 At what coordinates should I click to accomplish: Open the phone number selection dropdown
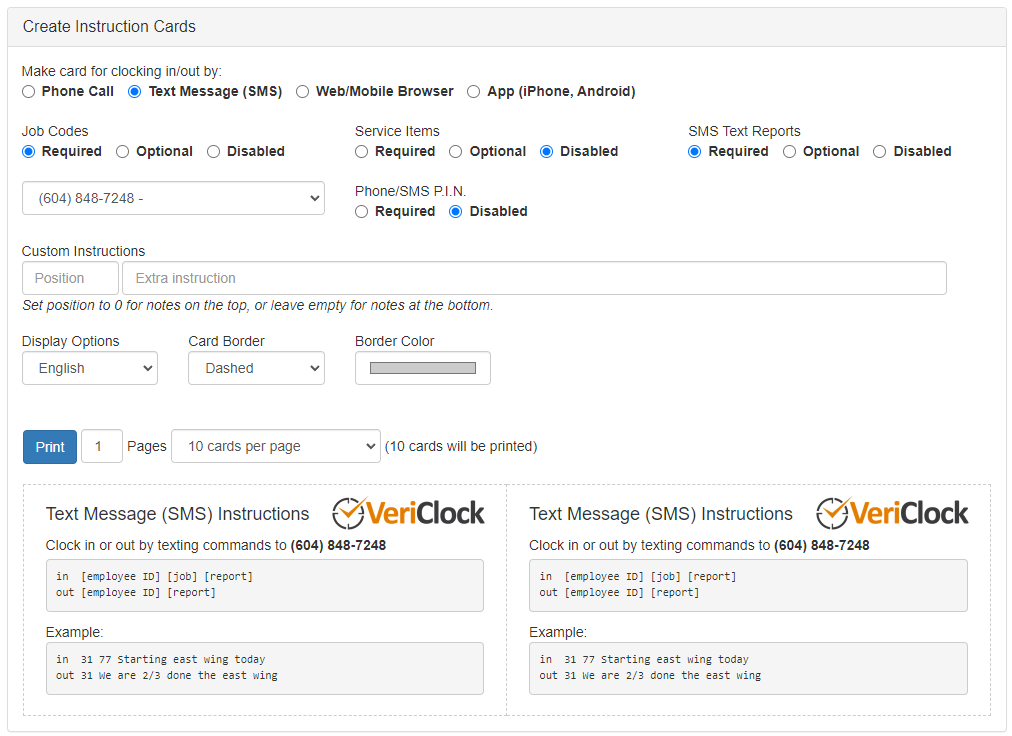point(173,198)
